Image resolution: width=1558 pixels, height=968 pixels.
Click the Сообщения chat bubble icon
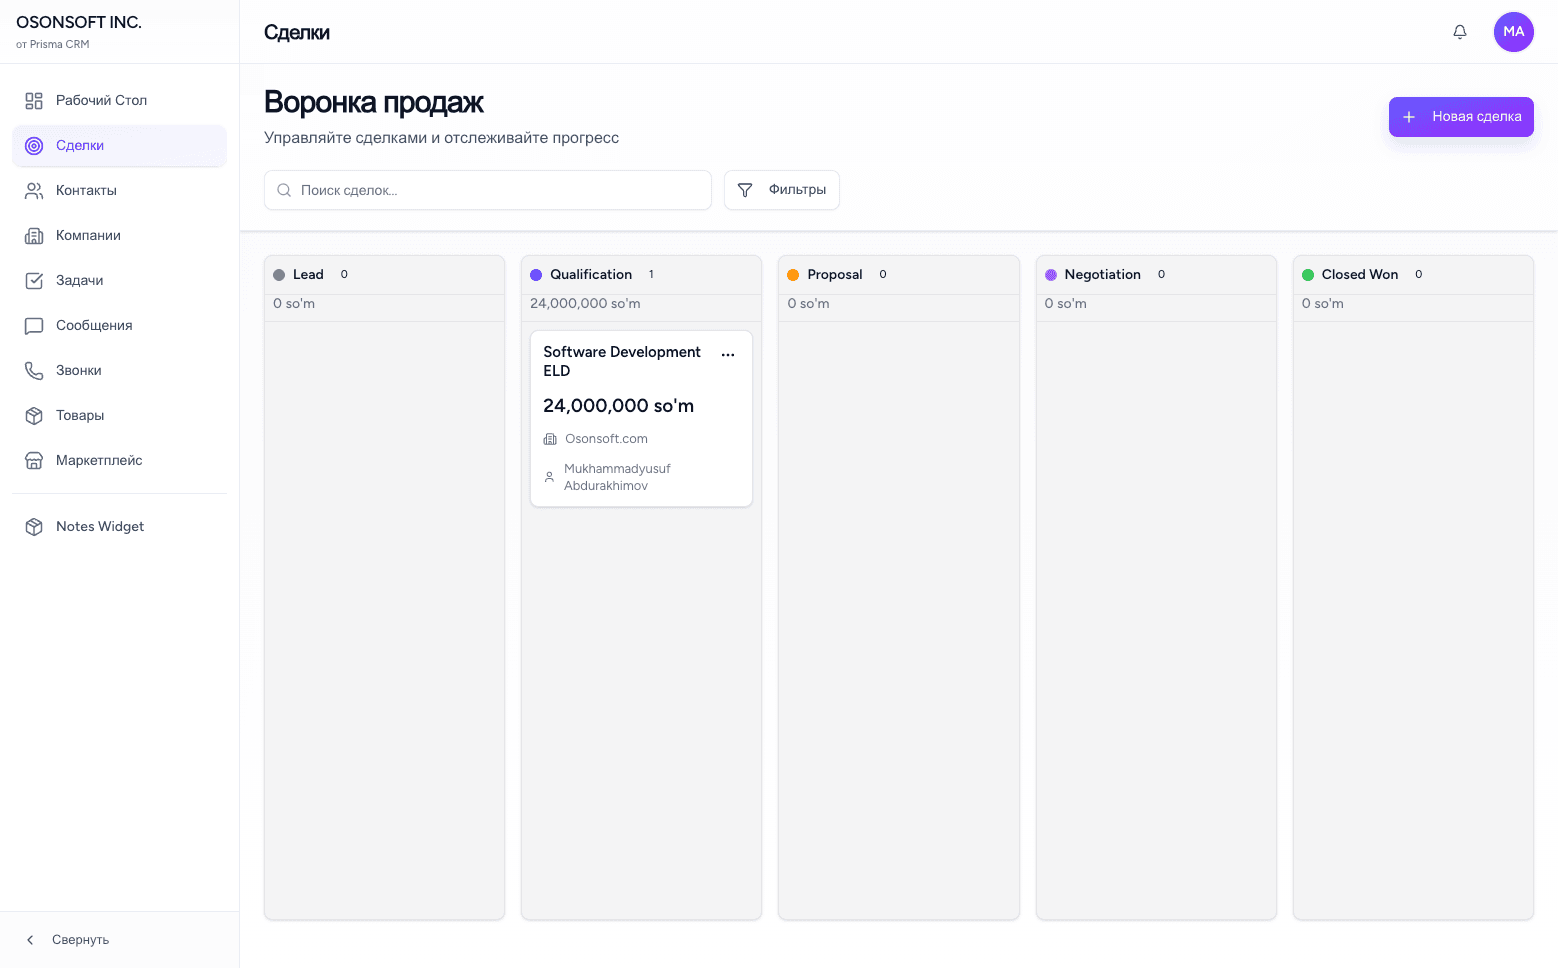tap(34, 325)
